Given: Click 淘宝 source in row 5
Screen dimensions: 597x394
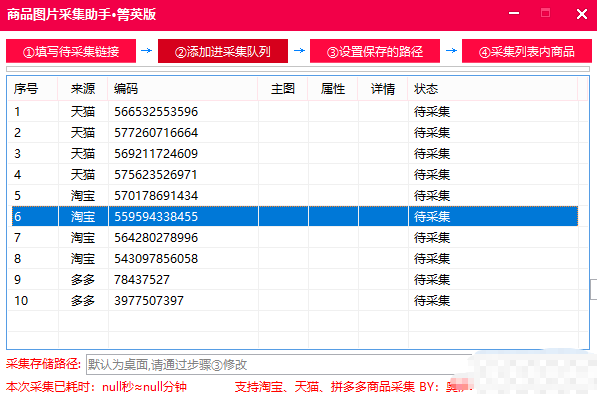Looking at the screenshot, I should click(x=83, y=196).
